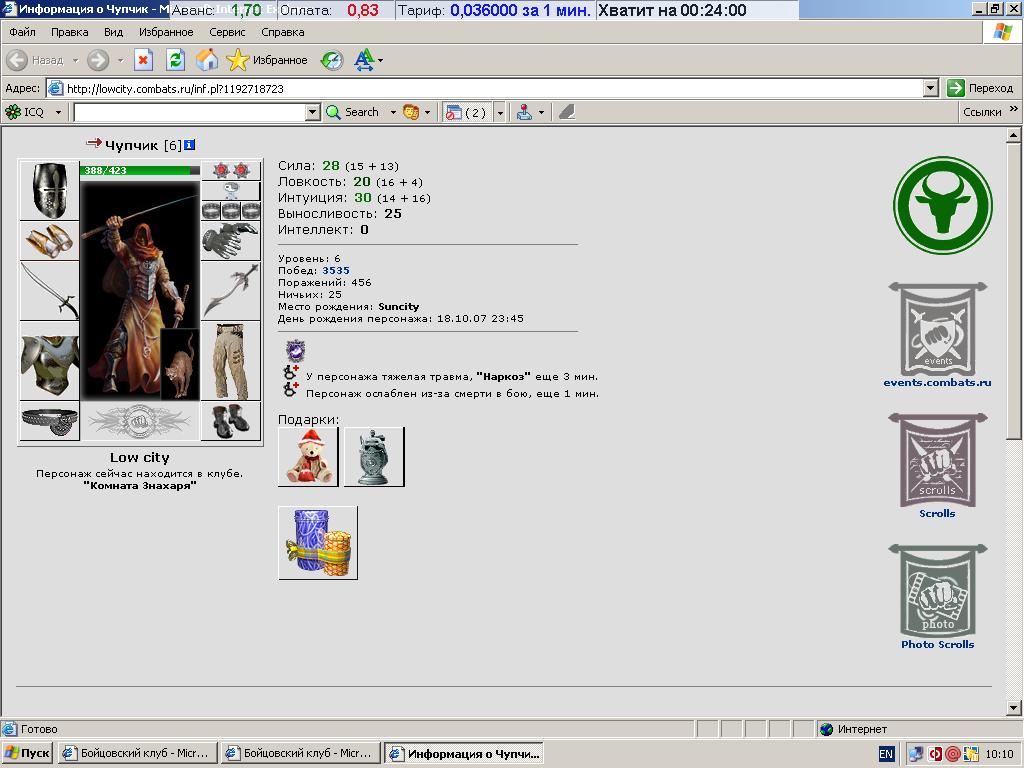Viewport: 1024px width, 768px height.
Task: Click the belt equipment slot icon
Action: pyautogui.click(x=50, y=421)
